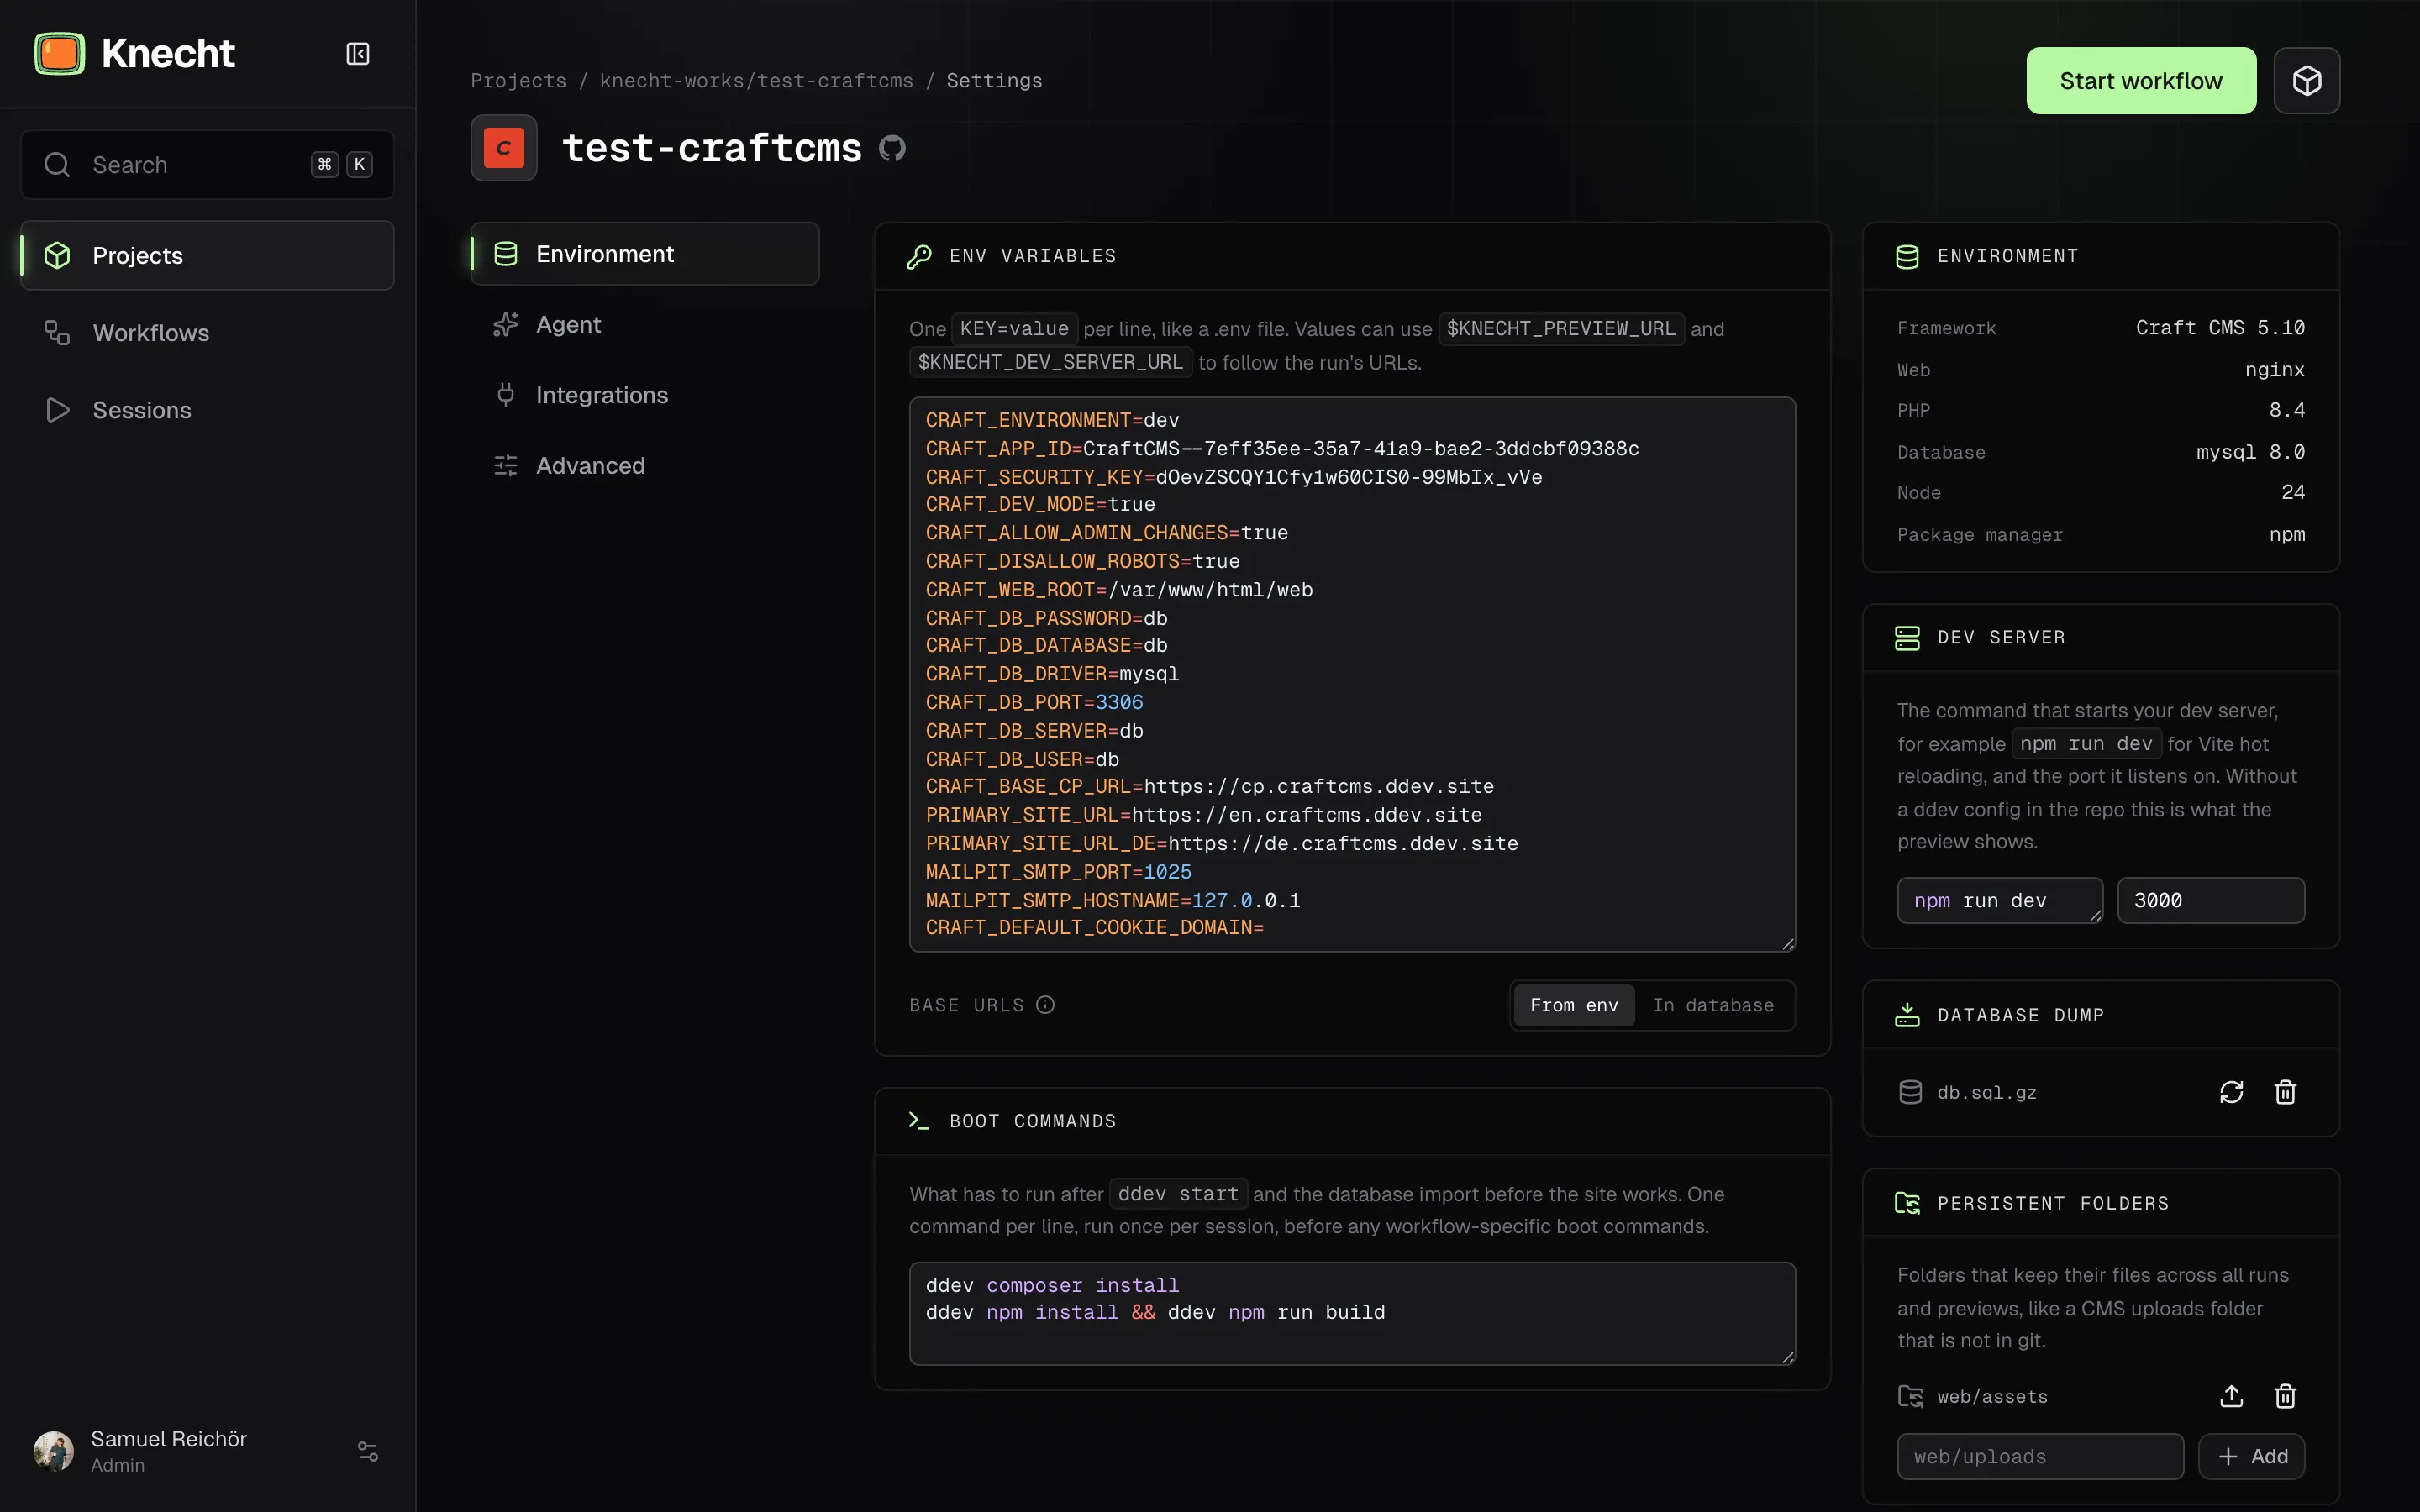Click into the boot commands textarea
2420x1512 pixels.
[1352, 1313]
